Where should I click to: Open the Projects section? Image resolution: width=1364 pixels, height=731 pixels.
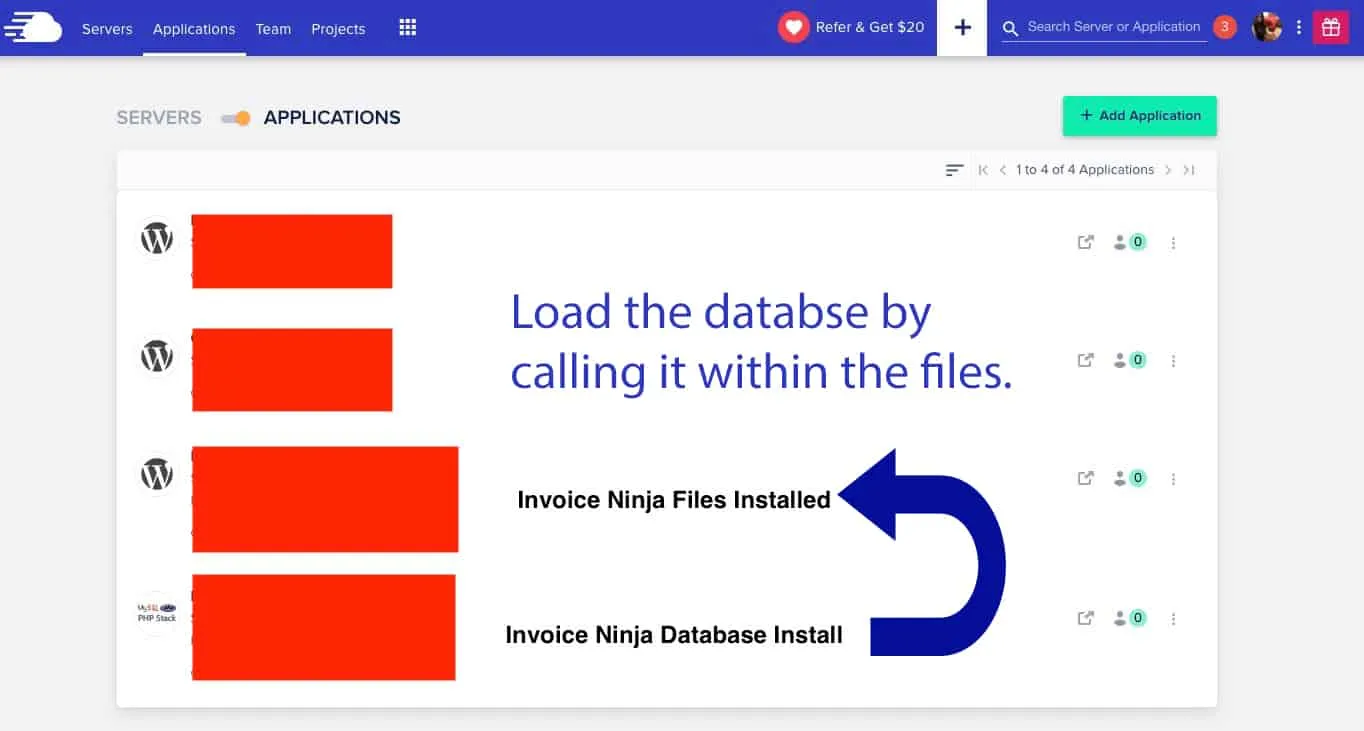(338, 28)
